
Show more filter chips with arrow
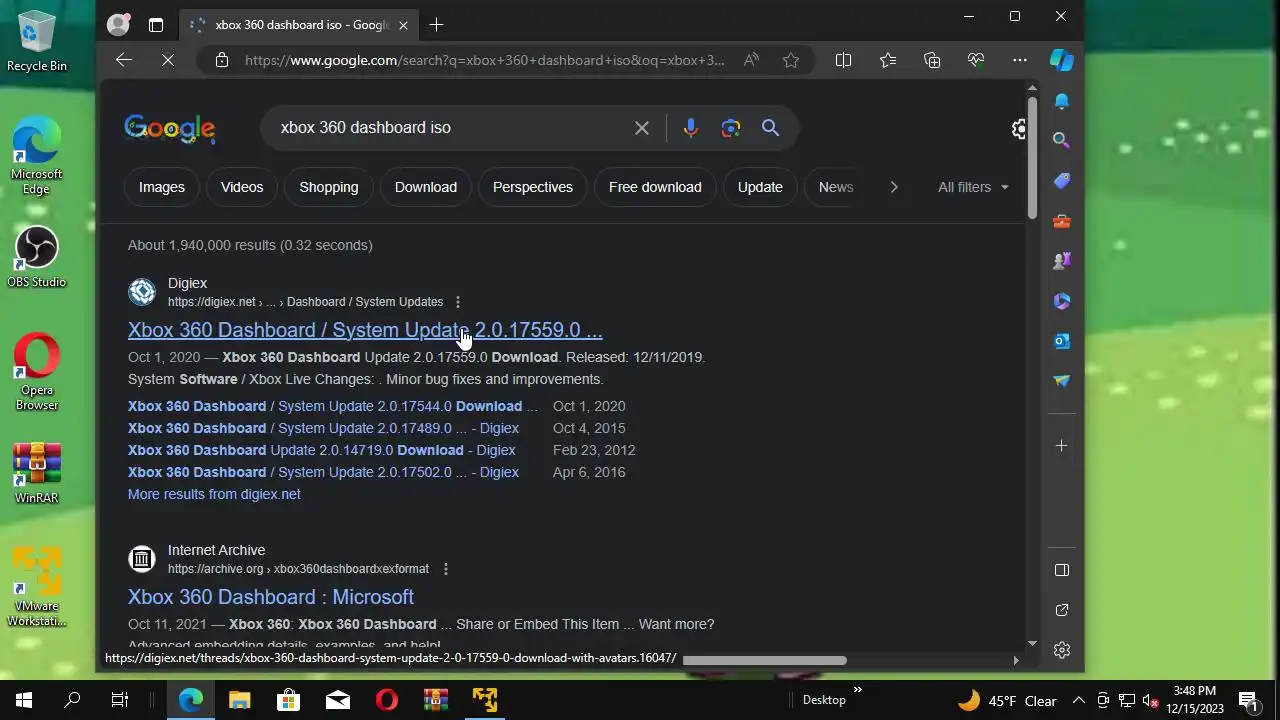894,187
